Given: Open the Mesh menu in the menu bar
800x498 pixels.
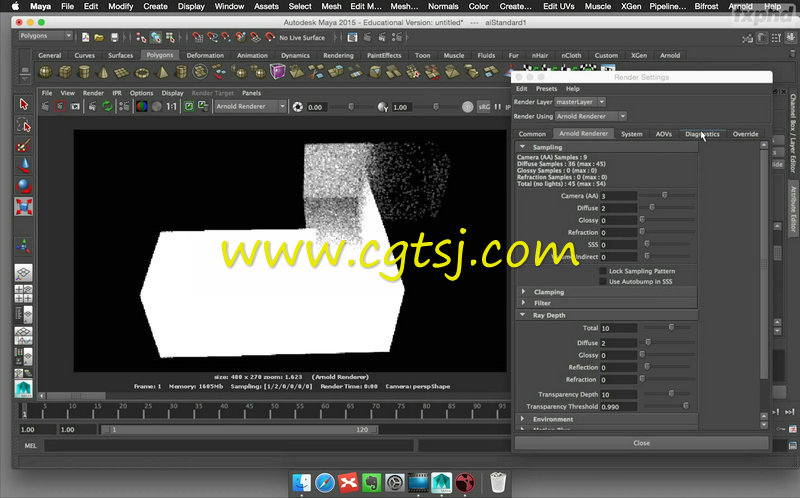Looking at the screenshot, I should click(331, 6).
